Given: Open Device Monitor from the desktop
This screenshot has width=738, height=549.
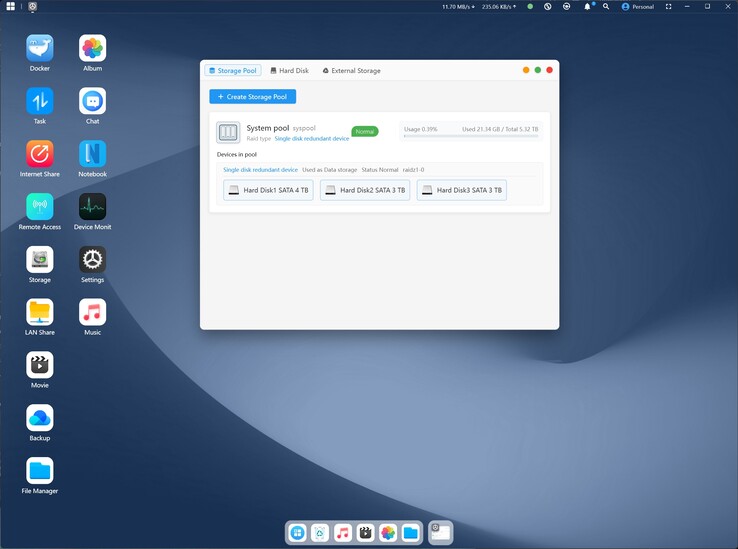Looking at the screenshot, I should point(92,207).
